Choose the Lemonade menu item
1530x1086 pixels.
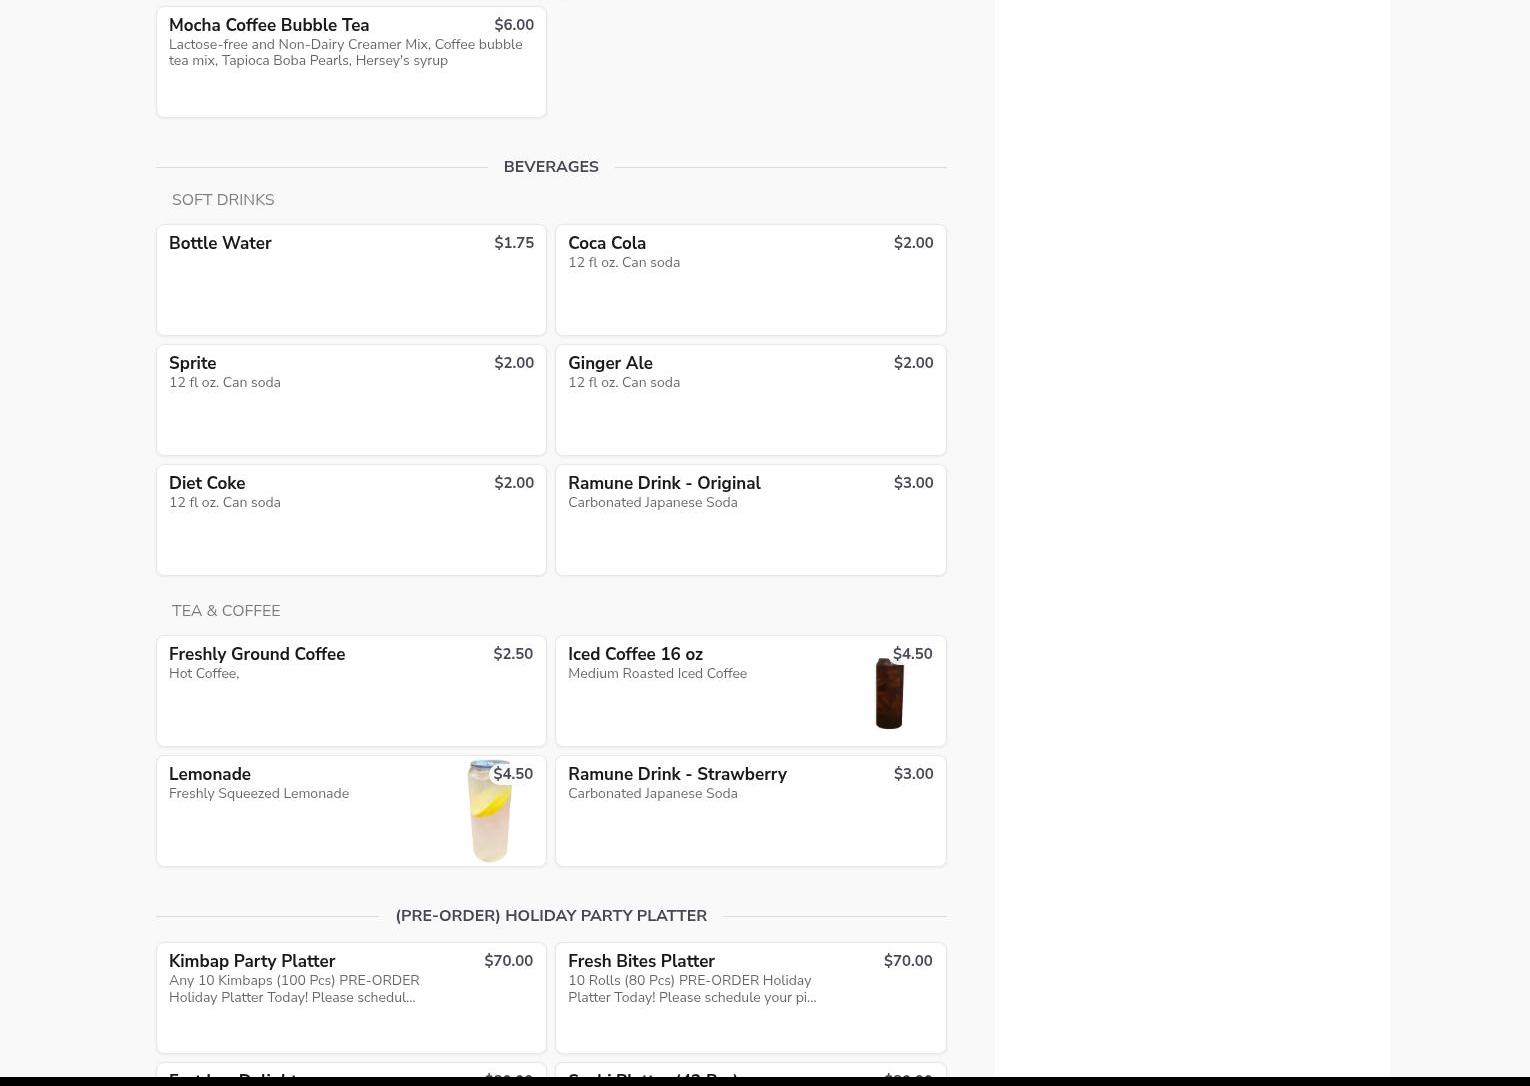pyautogui.click(x=351, y=811)
